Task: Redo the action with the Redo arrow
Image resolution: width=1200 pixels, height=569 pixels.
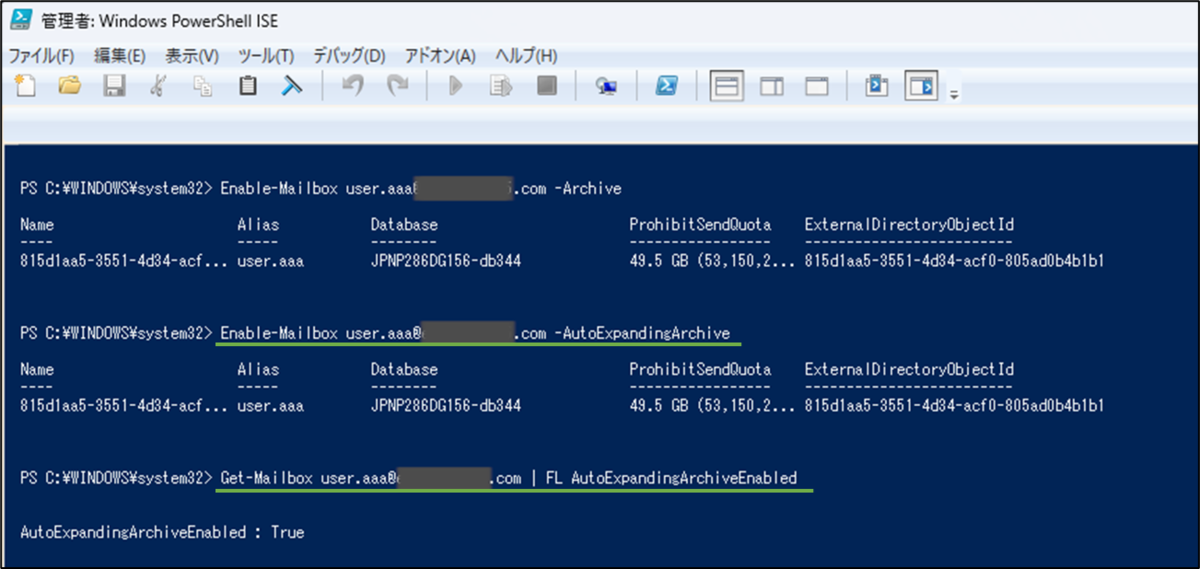Action: tap(398, 86)
